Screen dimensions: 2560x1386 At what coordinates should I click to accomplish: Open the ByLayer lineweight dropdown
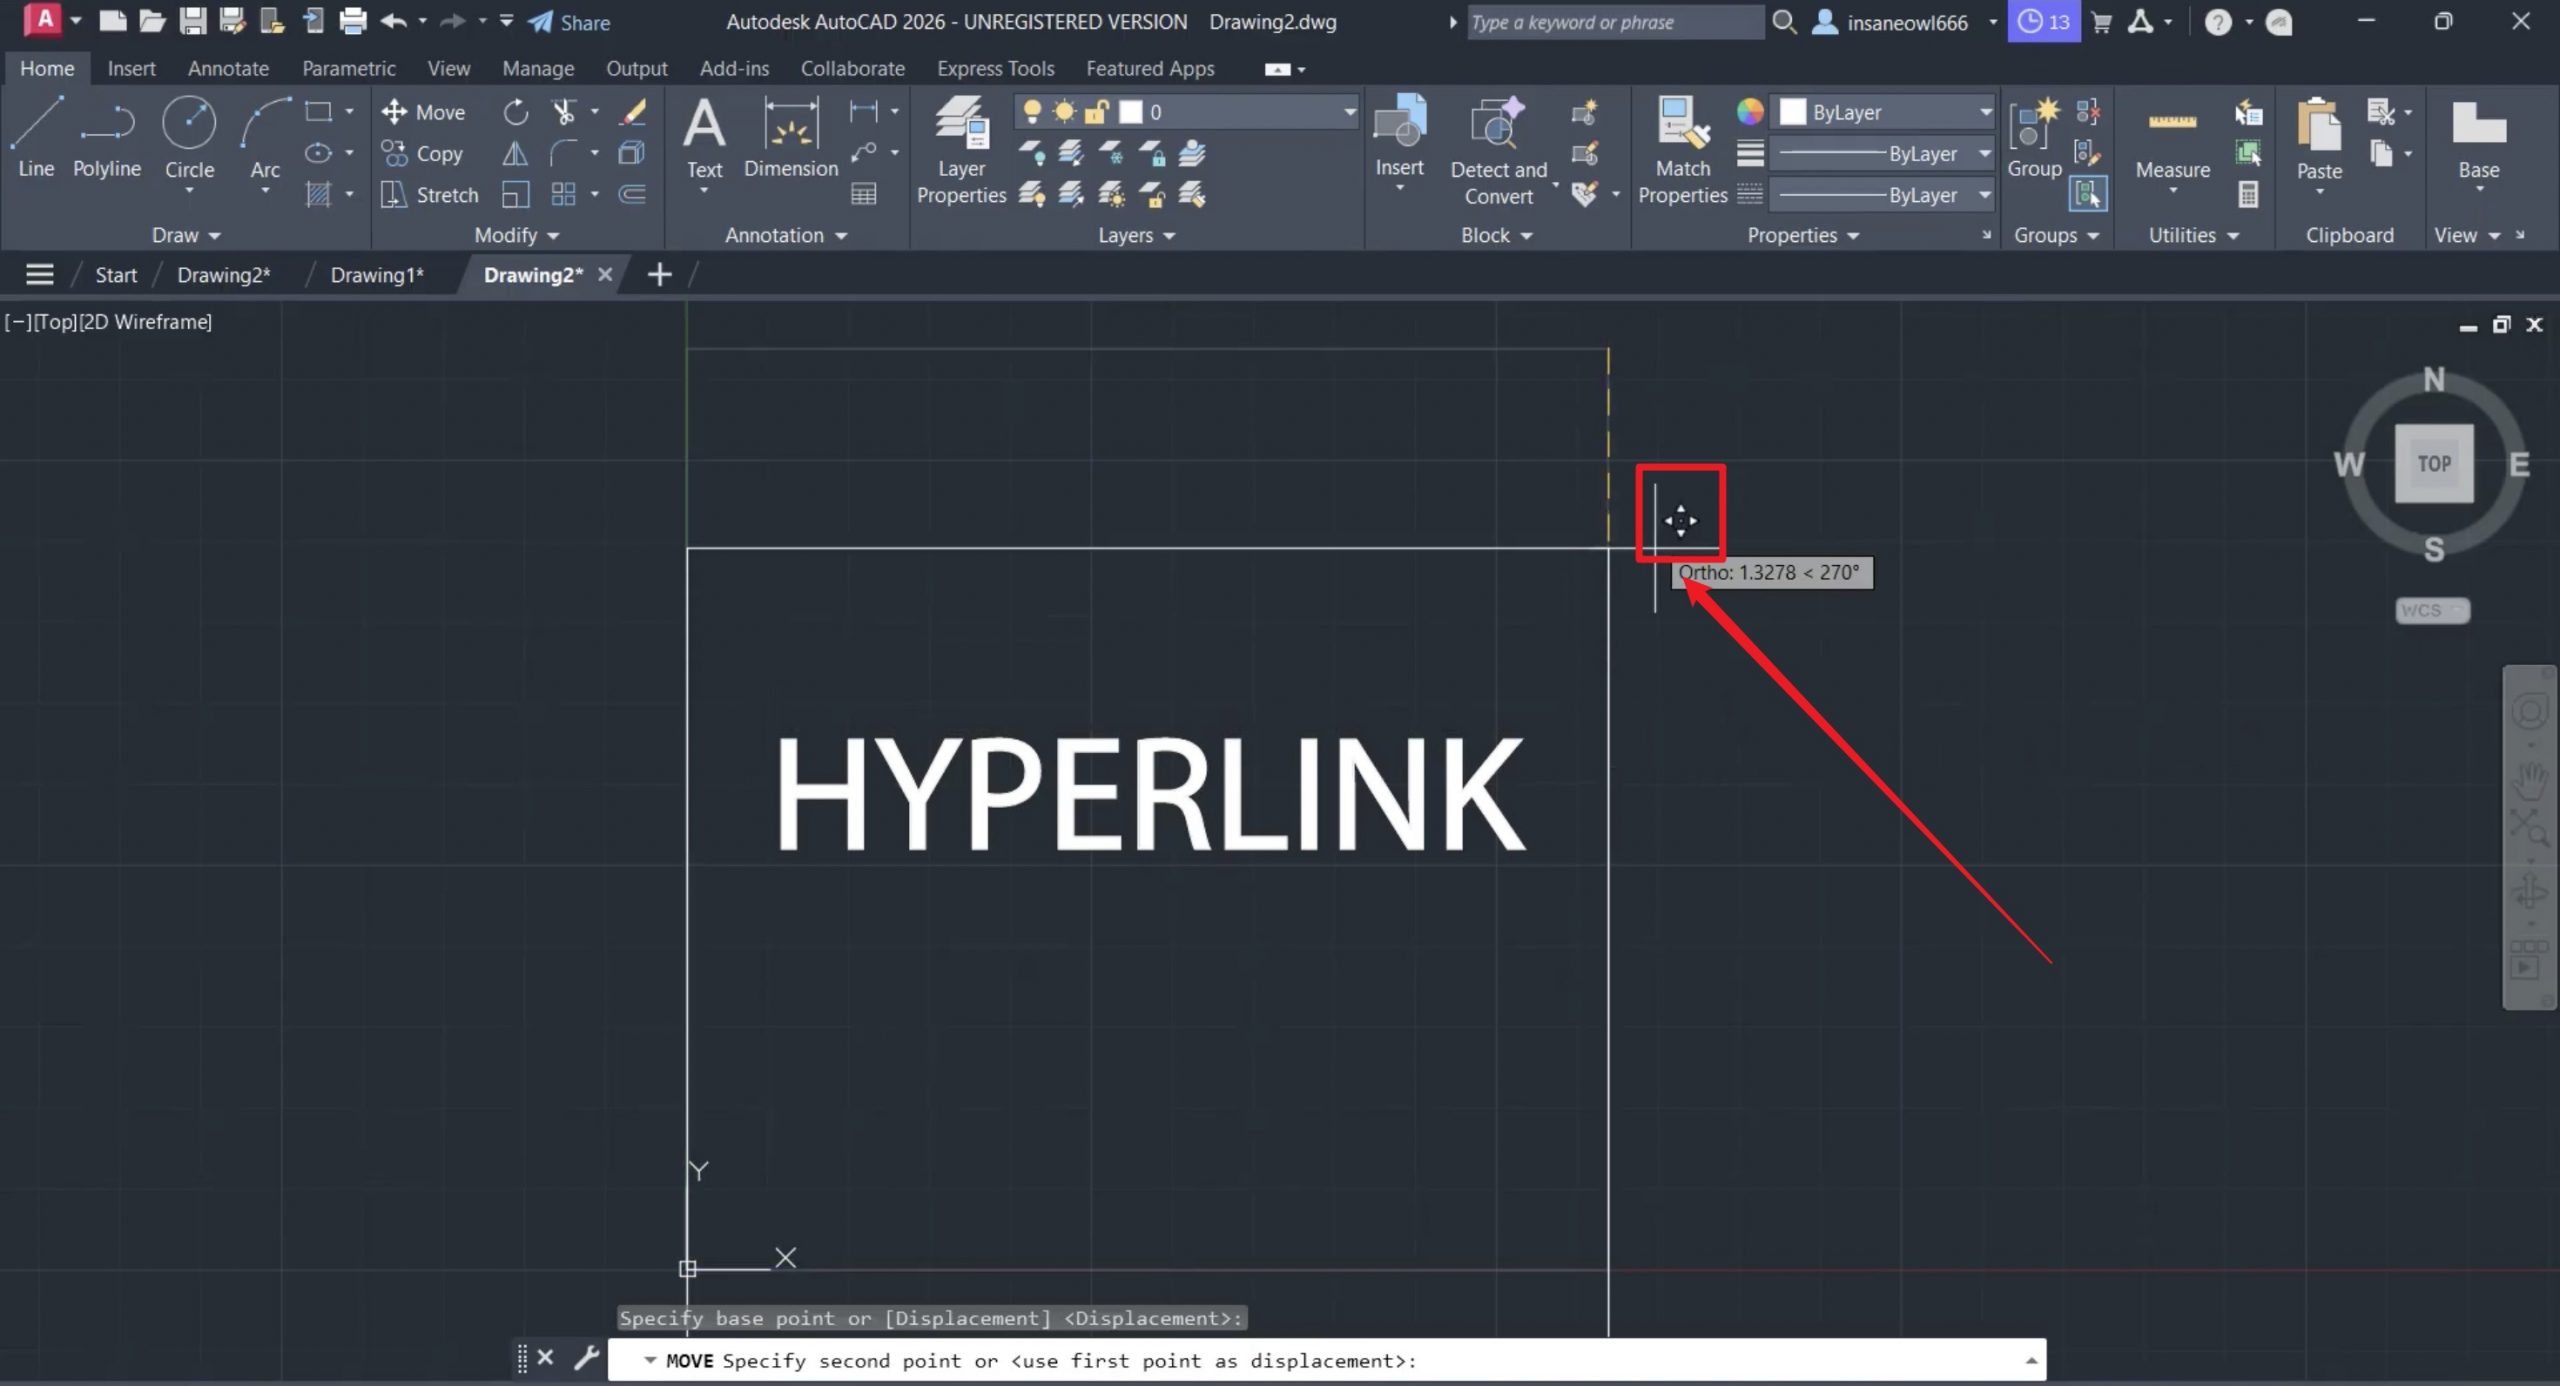tap(1985, 154)
